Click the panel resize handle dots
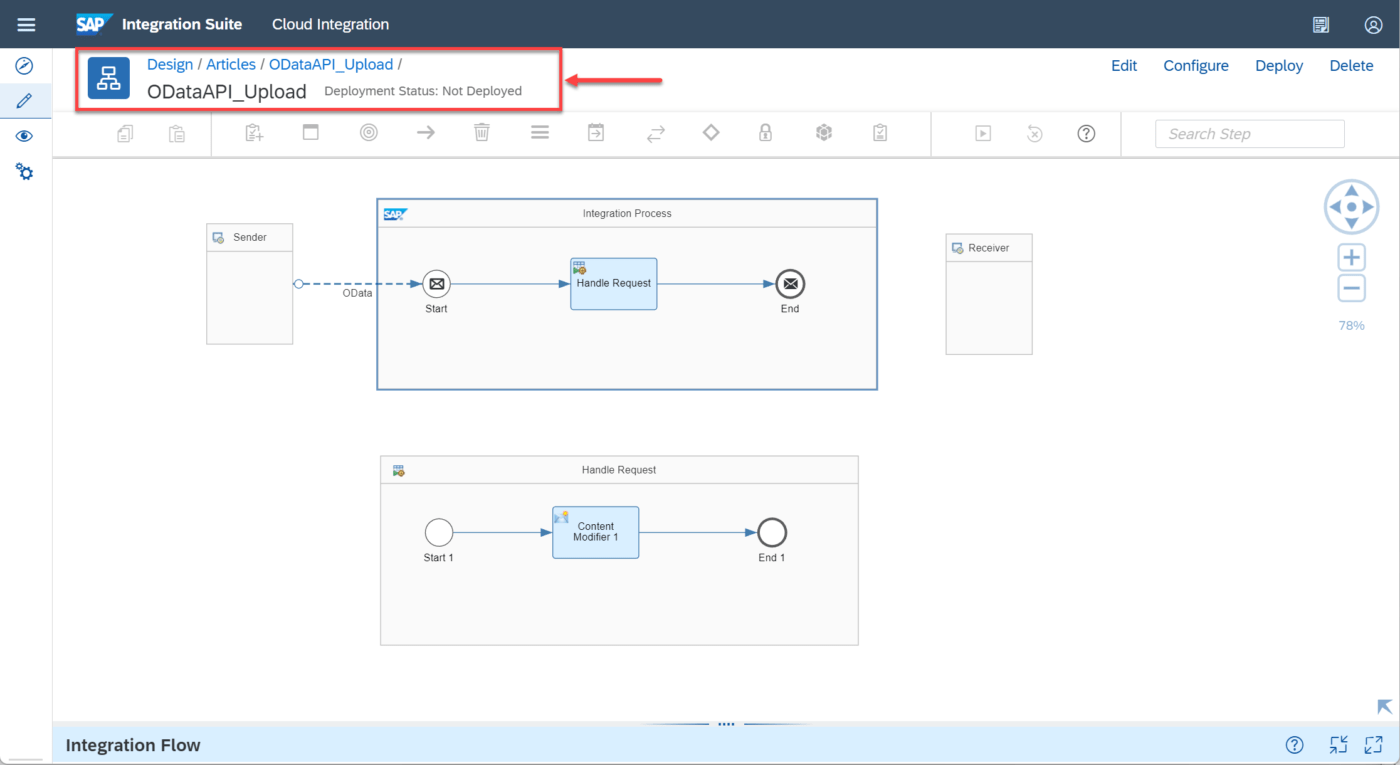Viewport: 1400px width, 765px height. click(x=726, y=724)
